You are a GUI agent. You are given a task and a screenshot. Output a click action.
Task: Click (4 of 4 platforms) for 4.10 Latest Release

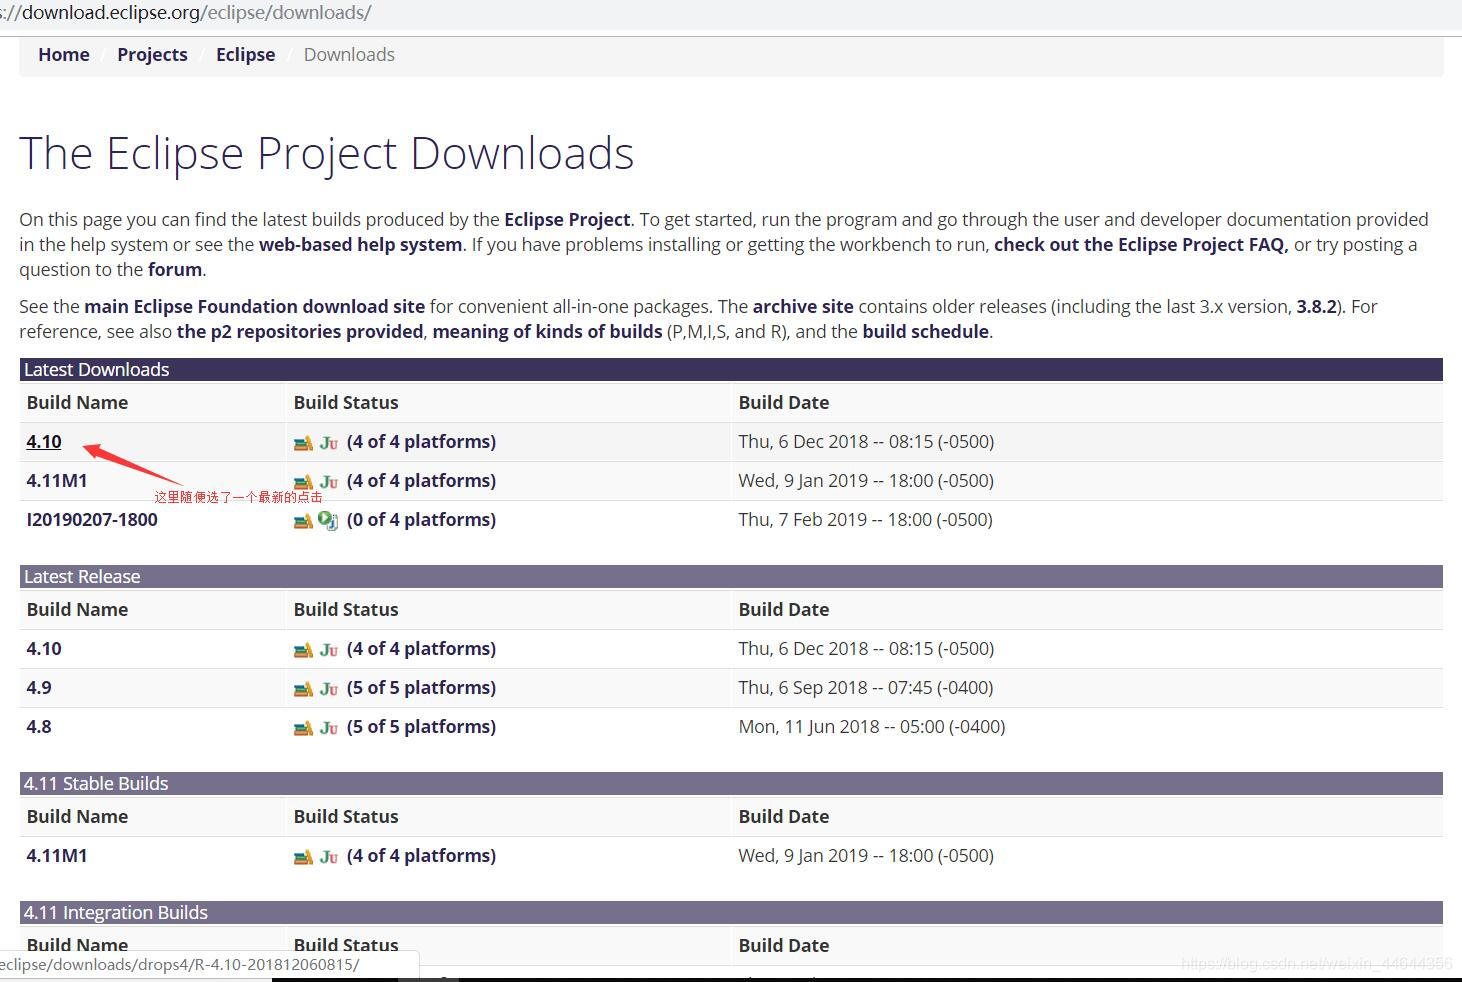[421, 648]
